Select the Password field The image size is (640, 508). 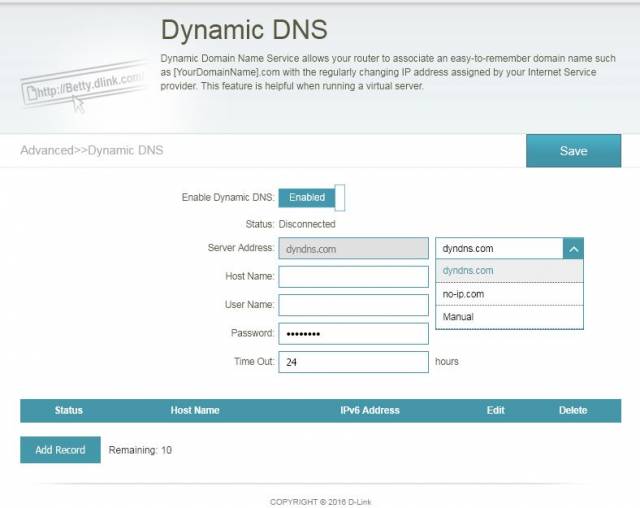coord(352,333)
